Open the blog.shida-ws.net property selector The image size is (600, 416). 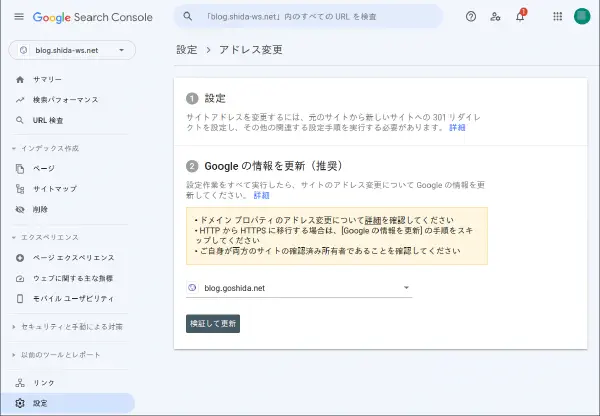point(72,50)
